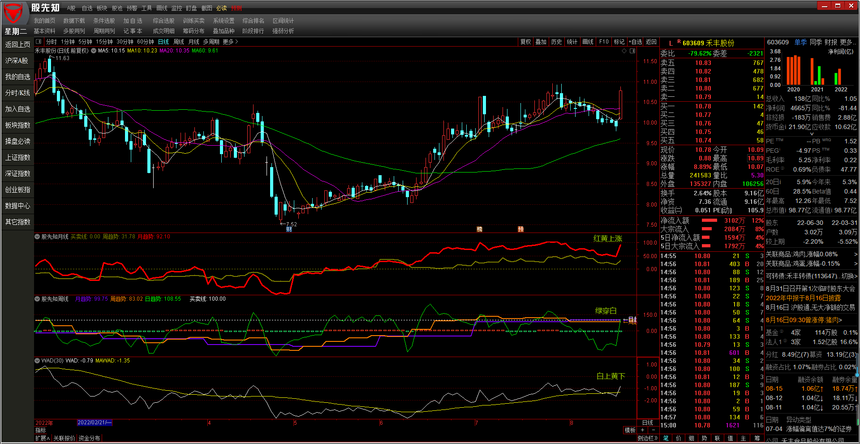
Task: Select the 财报 tab in financial panel
Action: pos(831,42)
